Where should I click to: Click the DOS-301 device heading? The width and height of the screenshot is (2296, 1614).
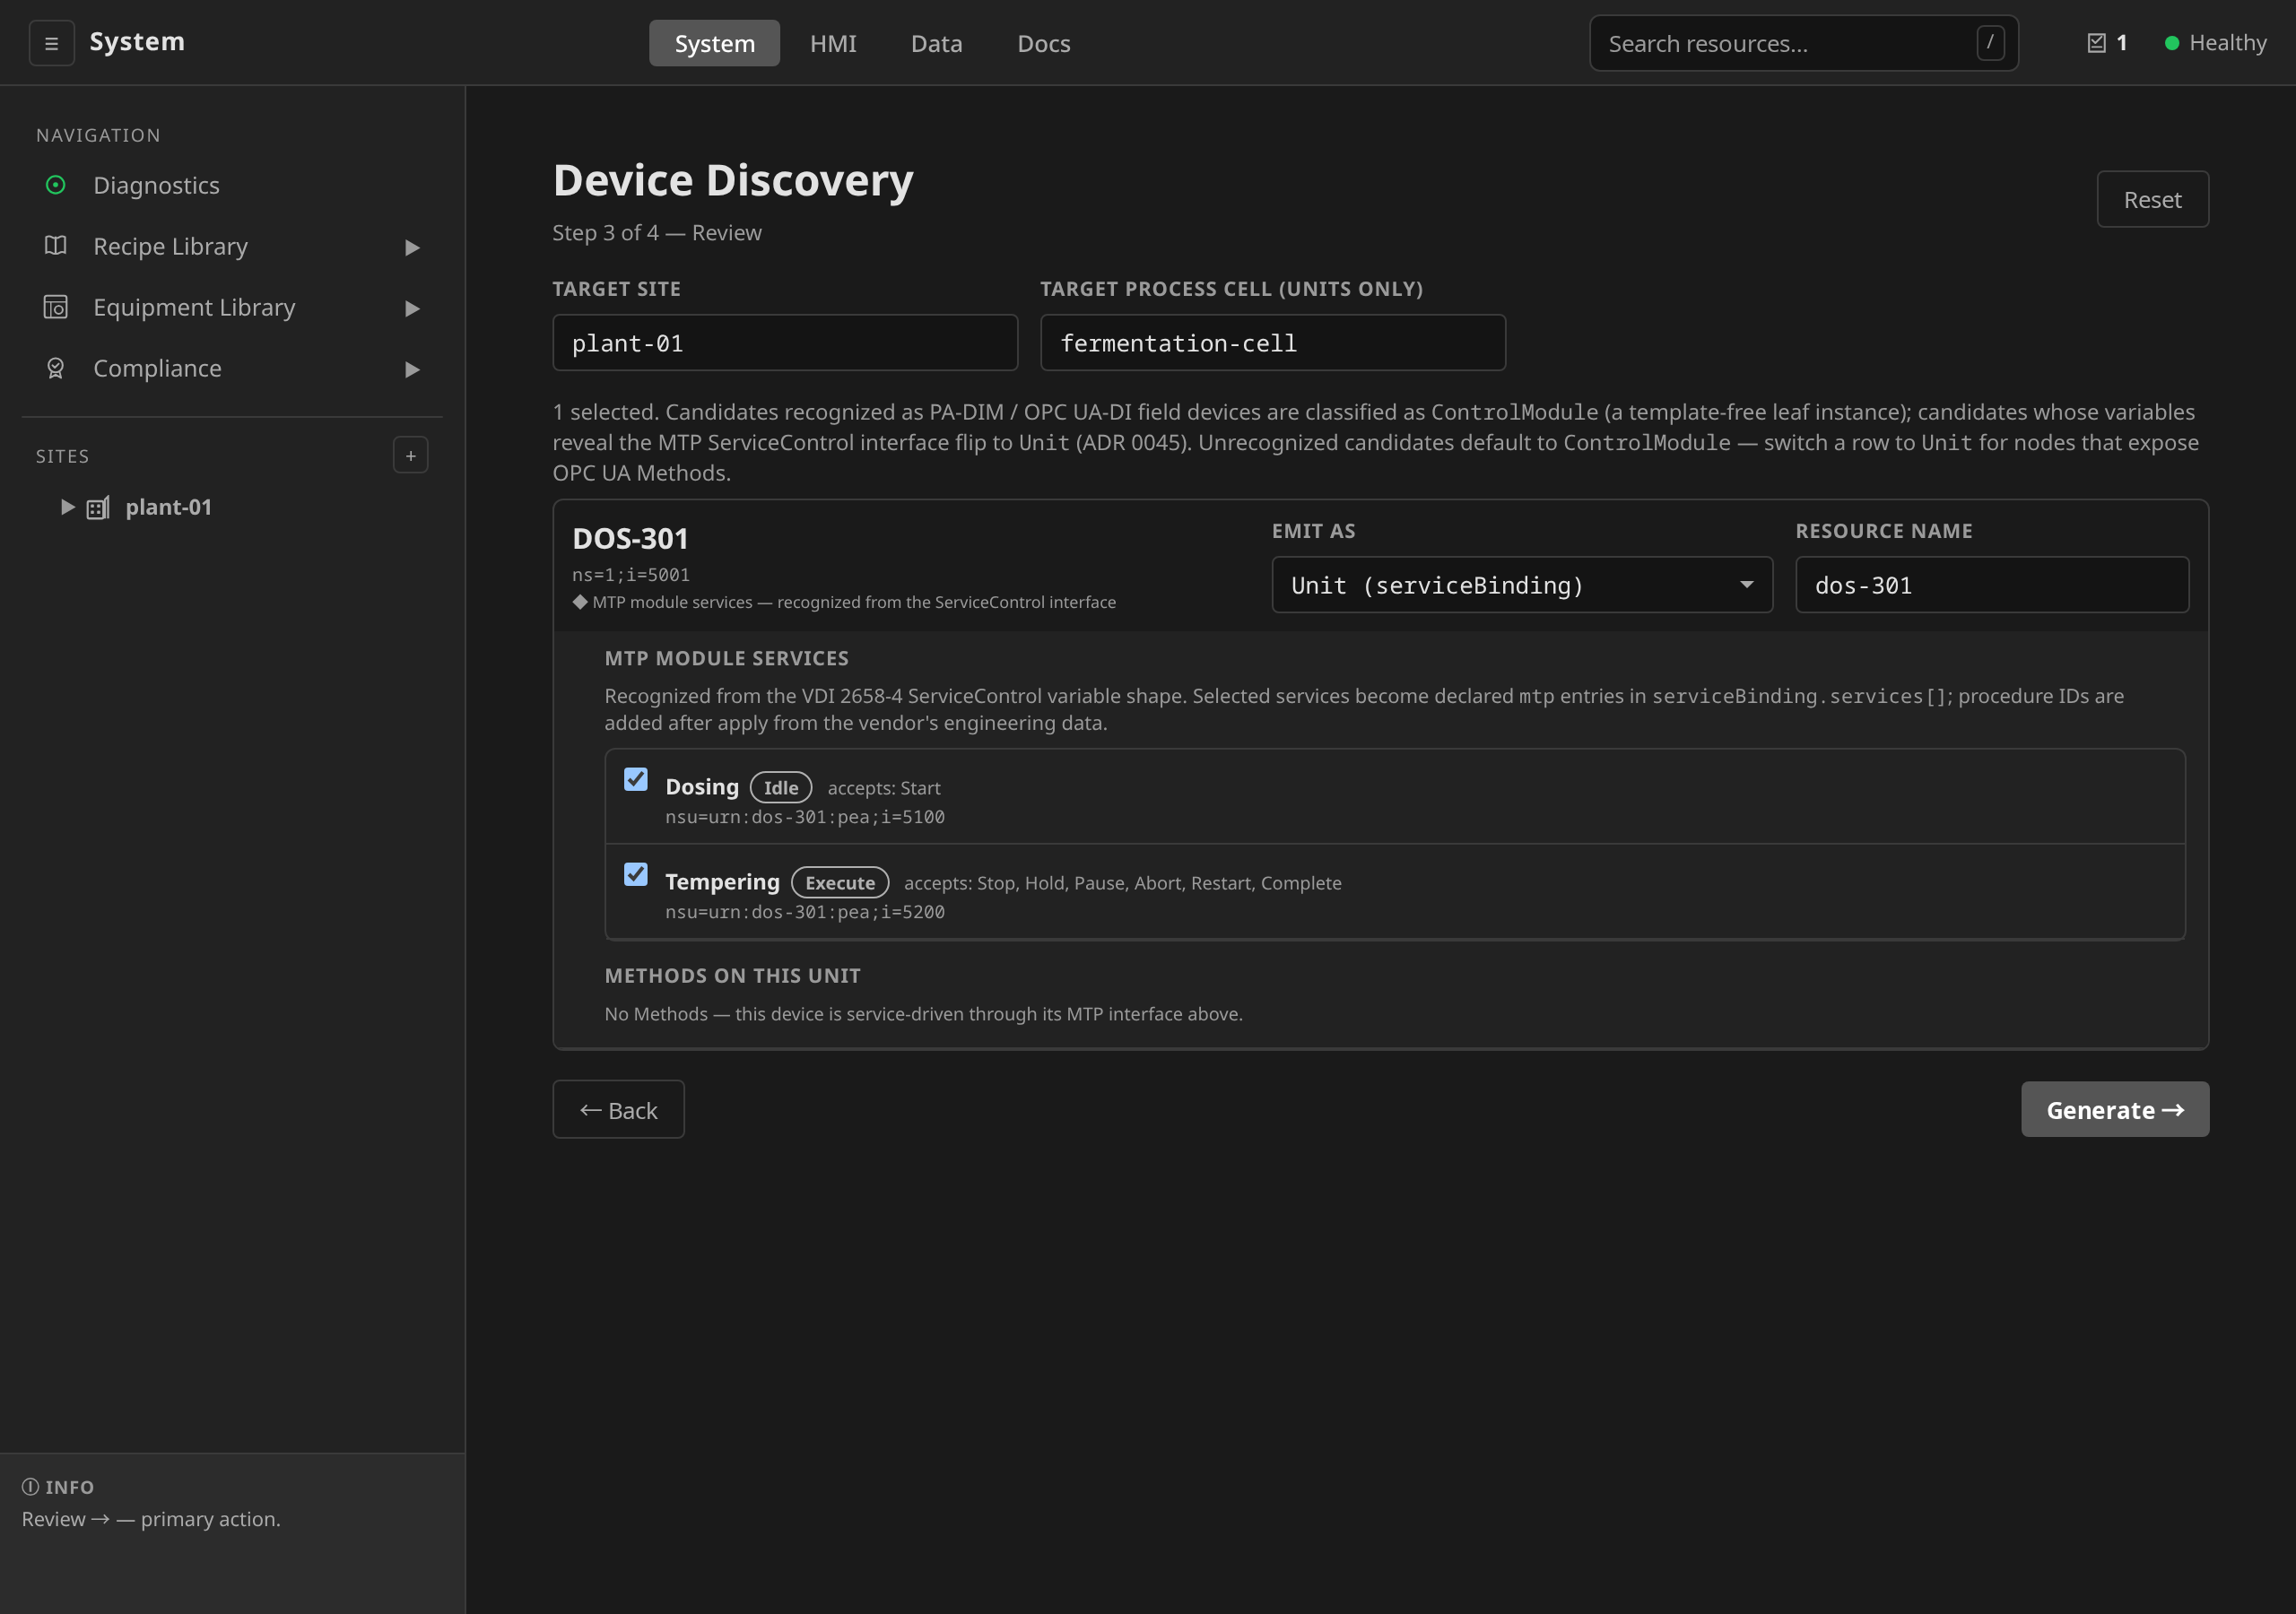(630, 539)
